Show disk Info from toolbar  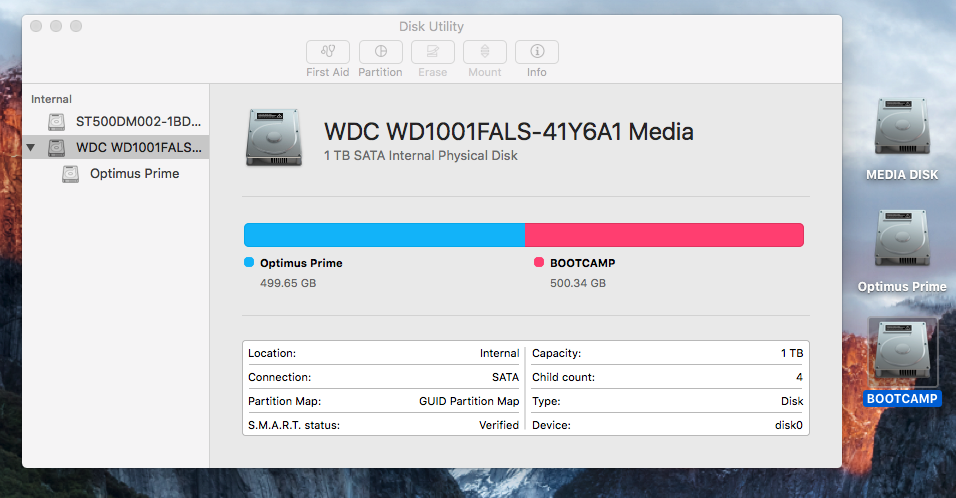tap(537, 52)
